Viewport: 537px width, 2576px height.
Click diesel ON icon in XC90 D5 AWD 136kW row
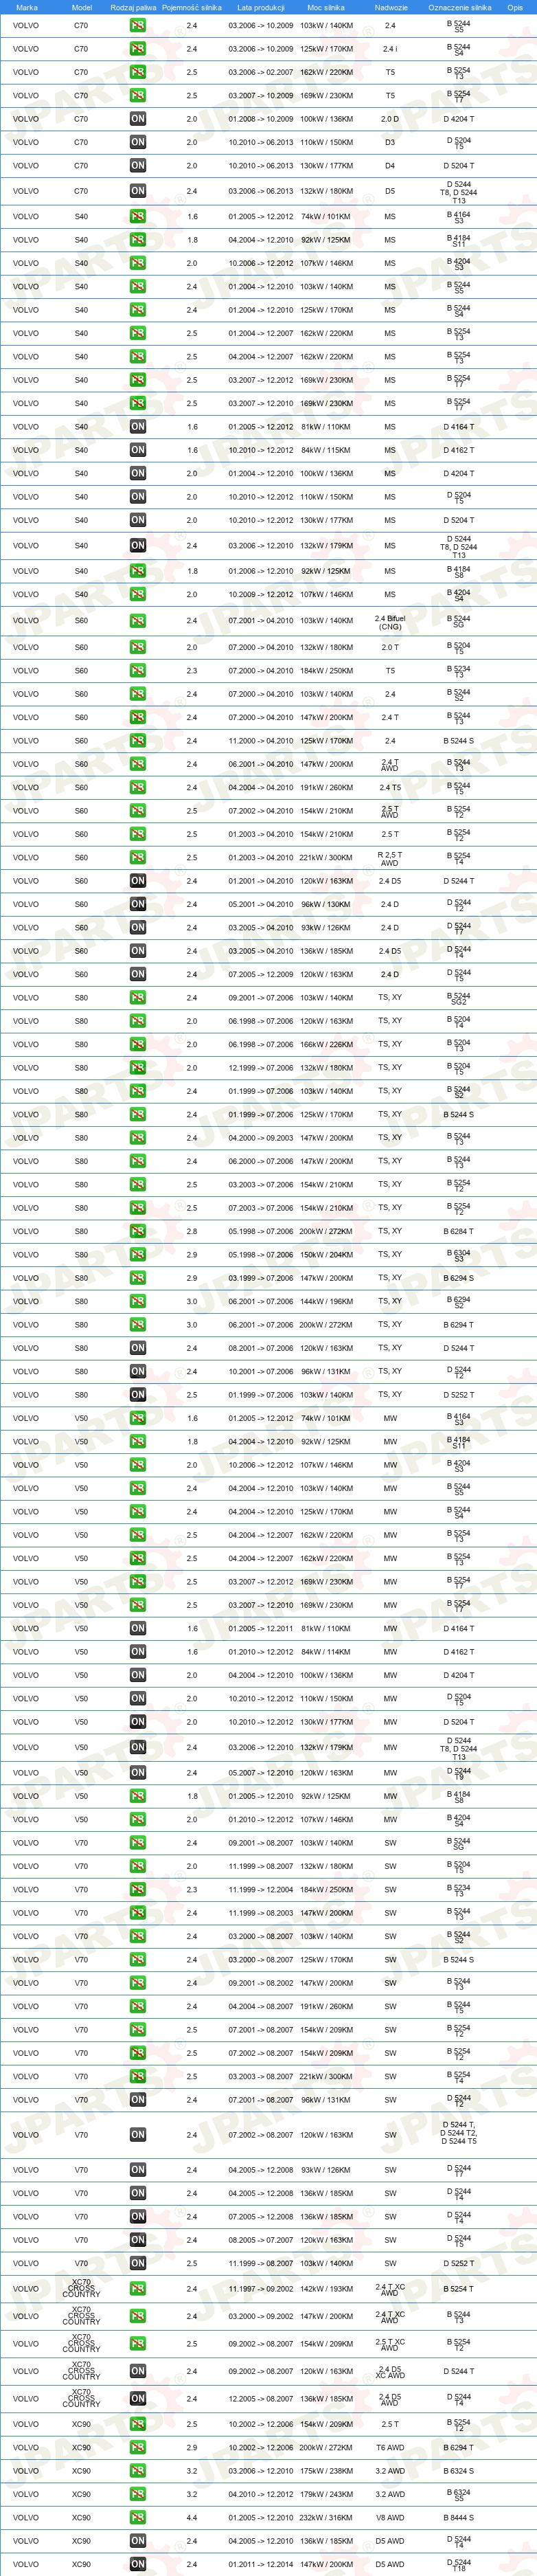[x=138, y=2541]
